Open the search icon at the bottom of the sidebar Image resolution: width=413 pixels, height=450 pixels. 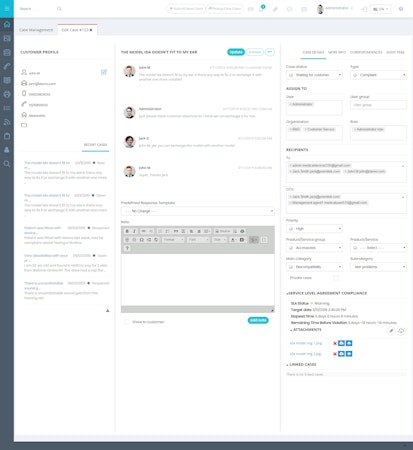7,164
